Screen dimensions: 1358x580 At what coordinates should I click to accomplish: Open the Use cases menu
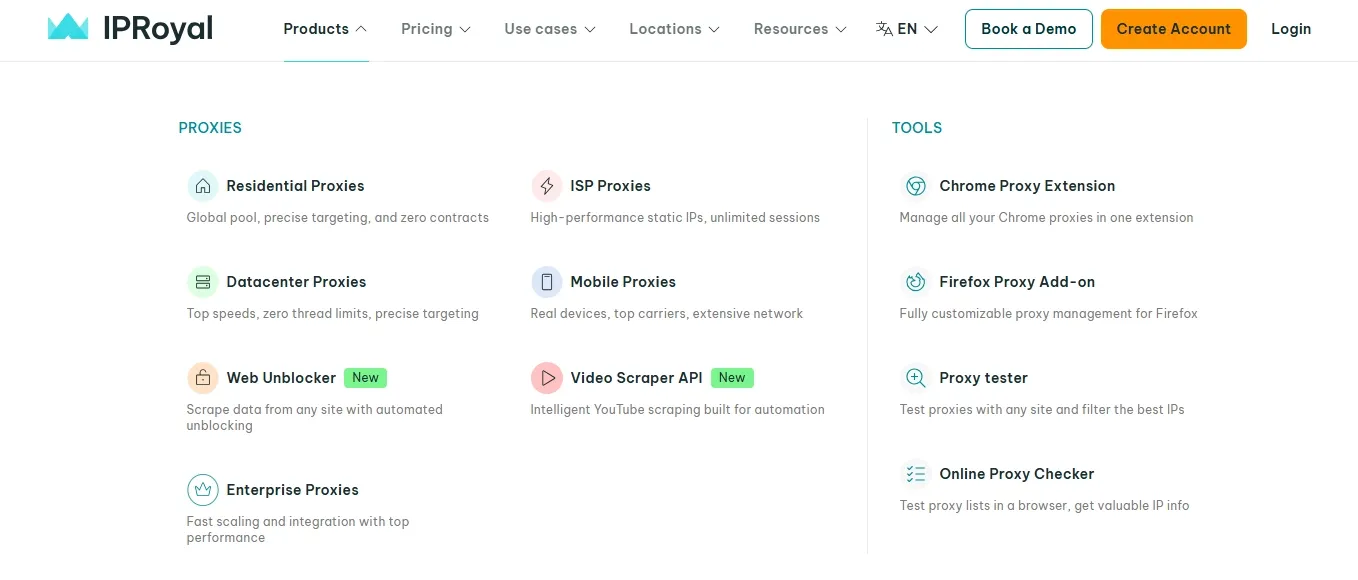click(550, 29)
